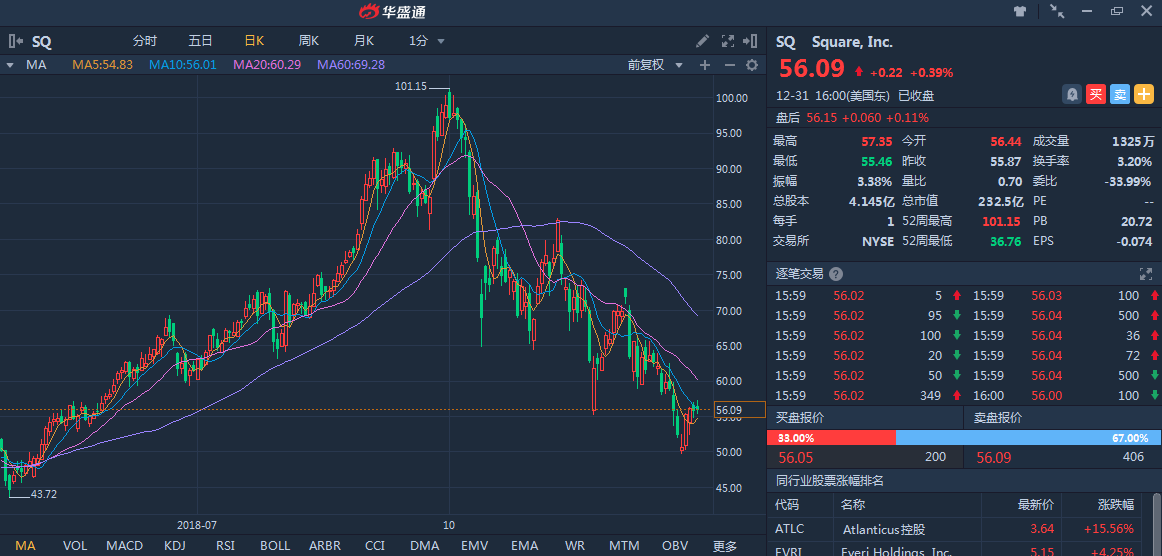Select the MTM indicator tab

[624, 546]
